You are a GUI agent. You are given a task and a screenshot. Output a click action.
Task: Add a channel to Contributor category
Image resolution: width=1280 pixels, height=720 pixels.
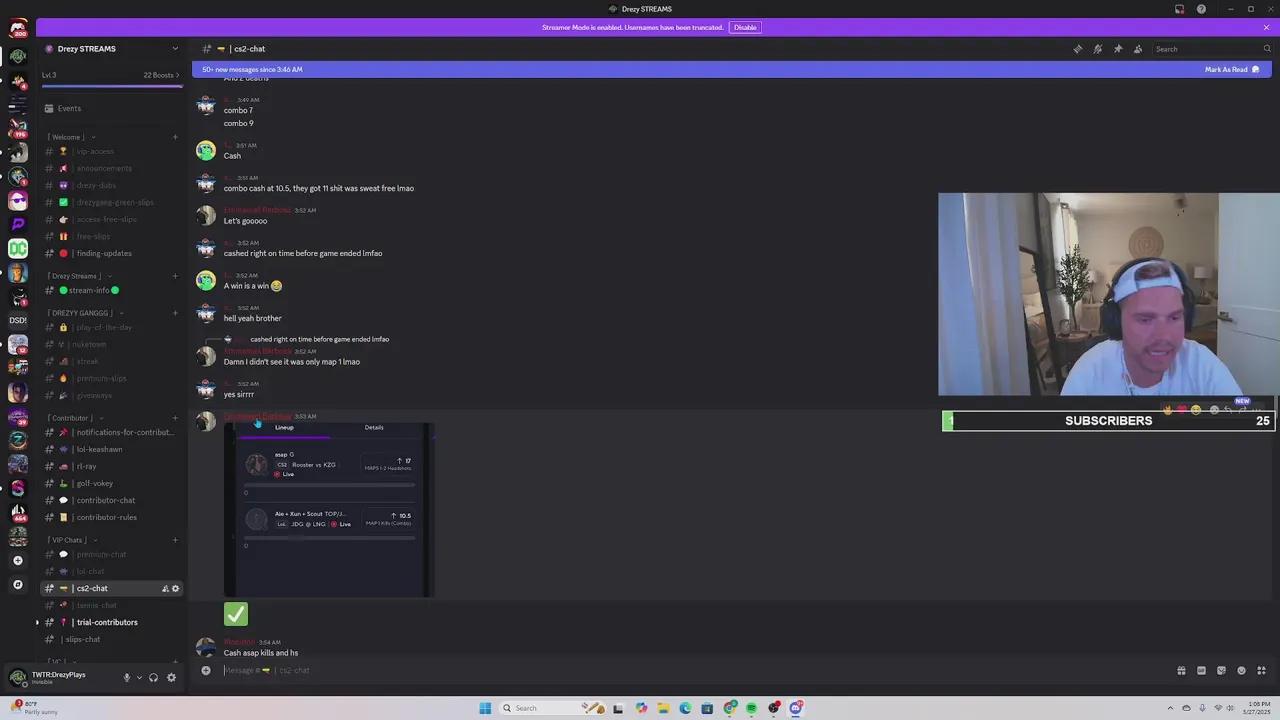[x=175, y=418]
